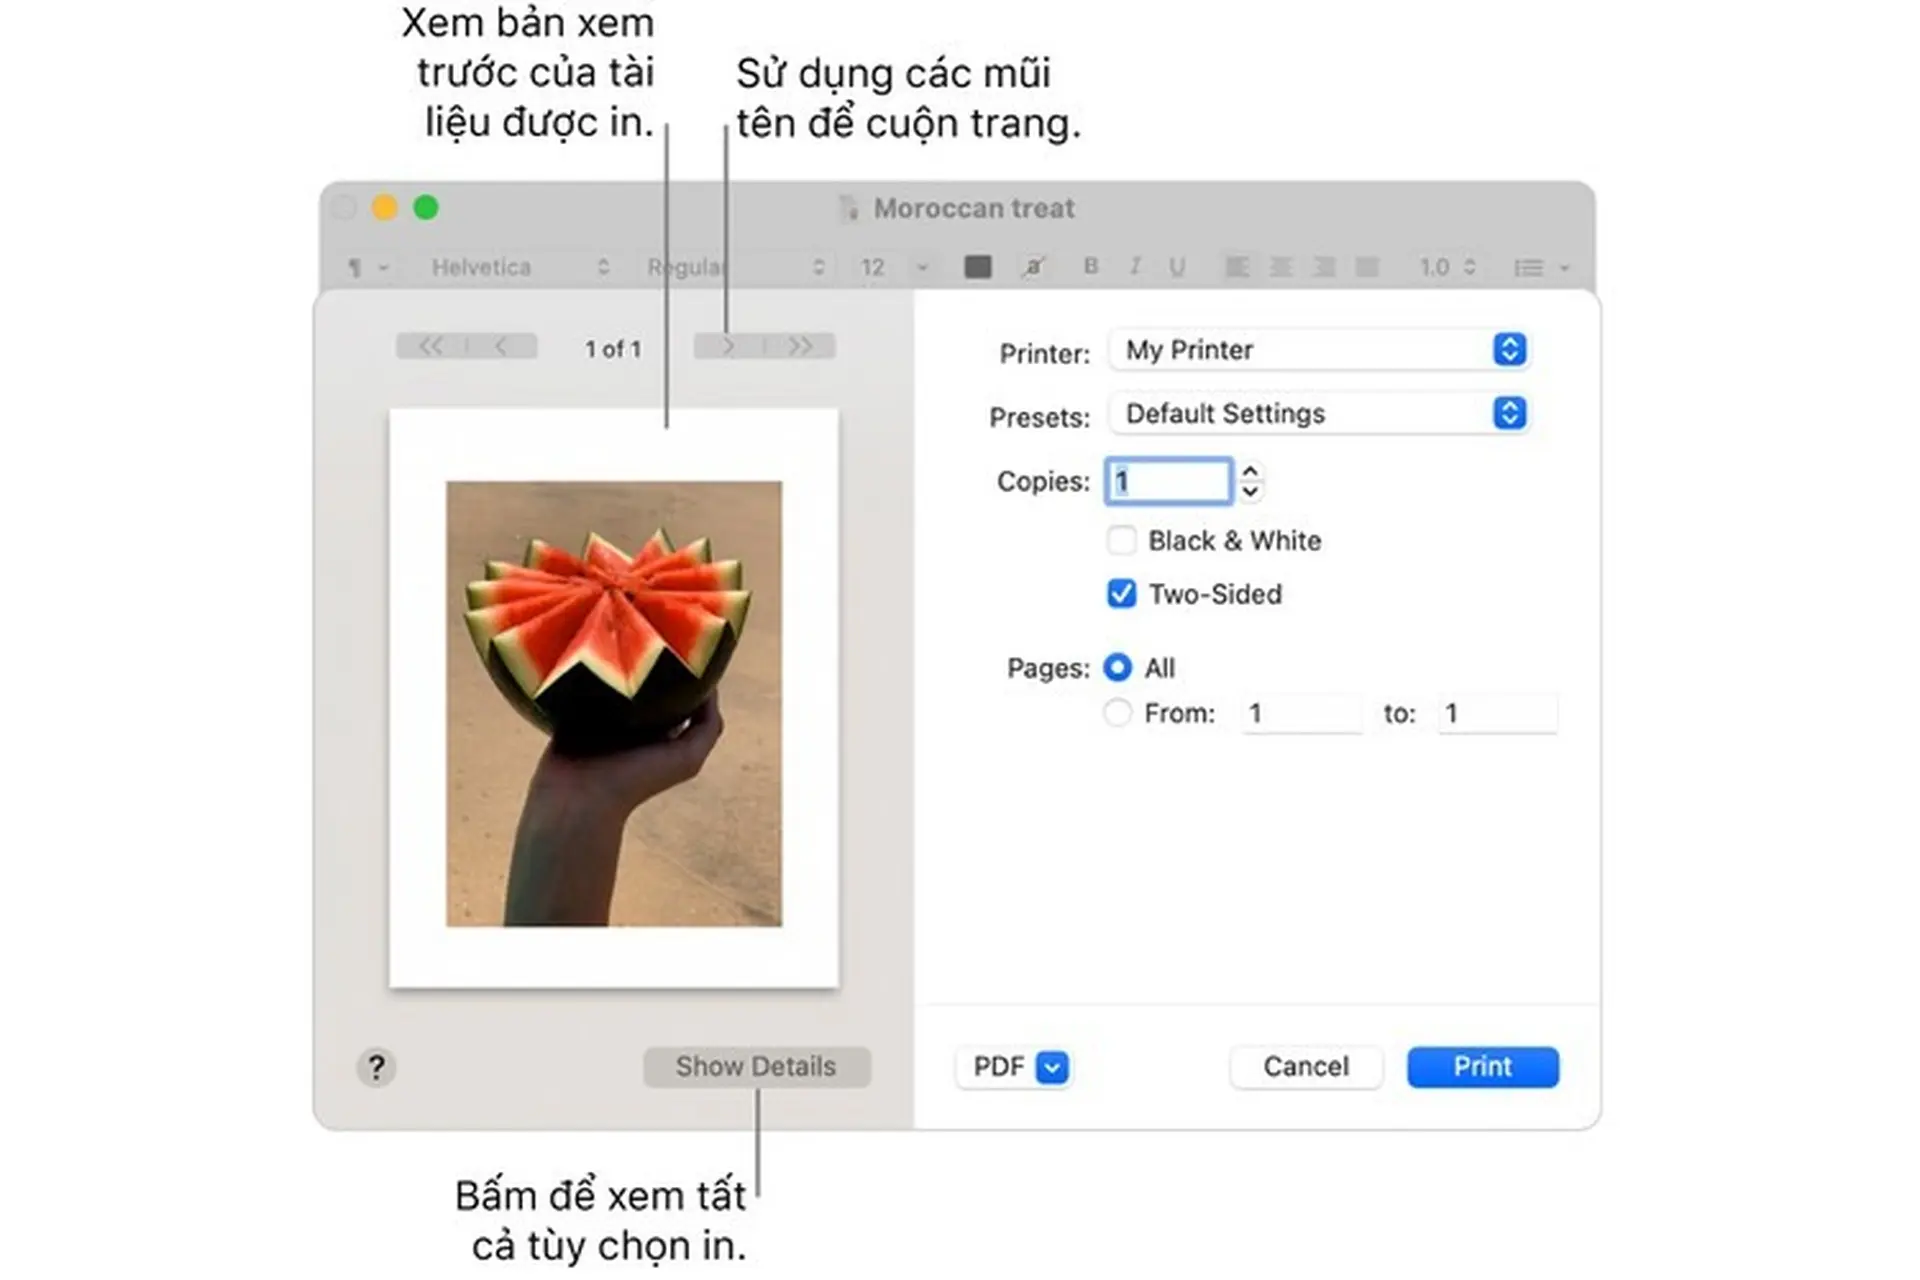Screen dimensions: 1920x1280
Task: Open the PDF dropdown menu
Action: click(1013, 1067)
